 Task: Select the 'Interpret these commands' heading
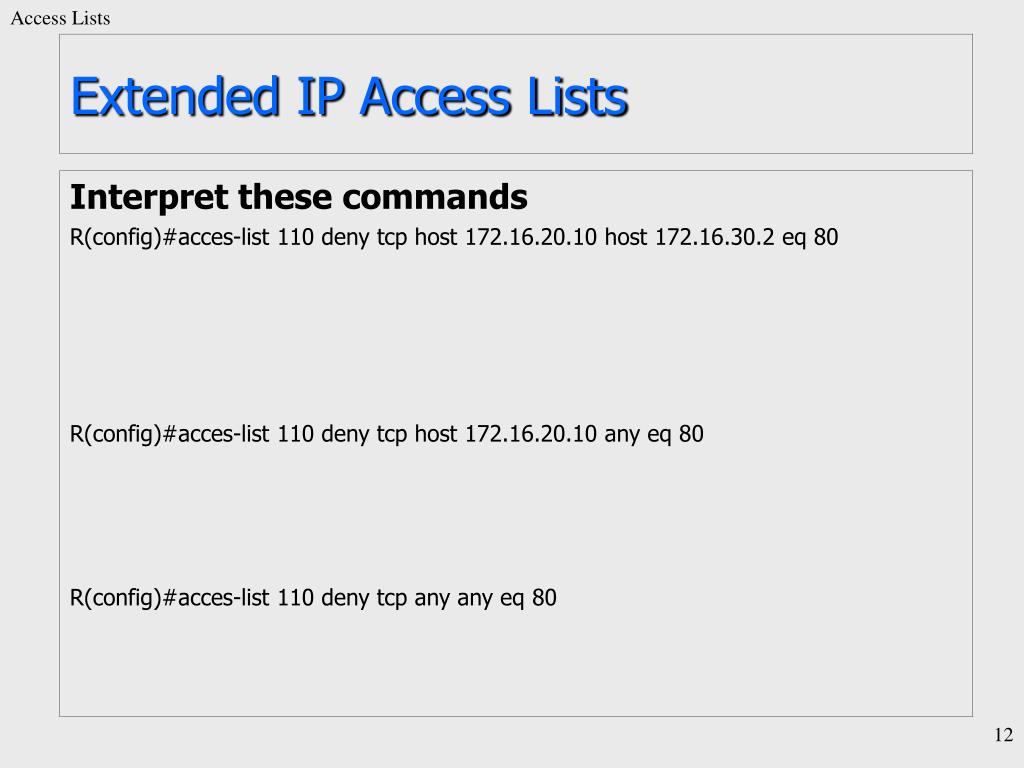tap(298, 197)
